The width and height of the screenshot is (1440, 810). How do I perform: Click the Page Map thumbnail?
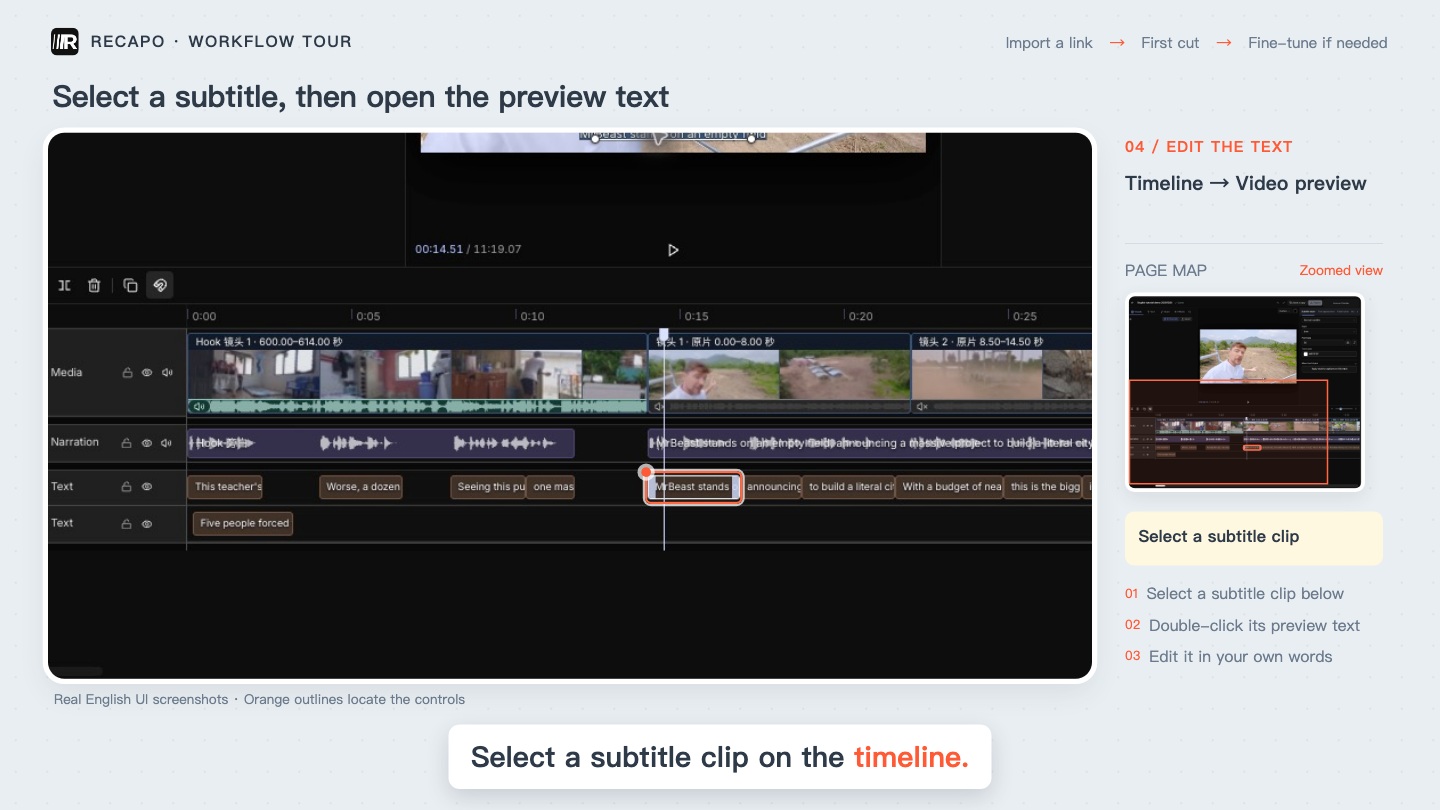[x=1245, y=392]
